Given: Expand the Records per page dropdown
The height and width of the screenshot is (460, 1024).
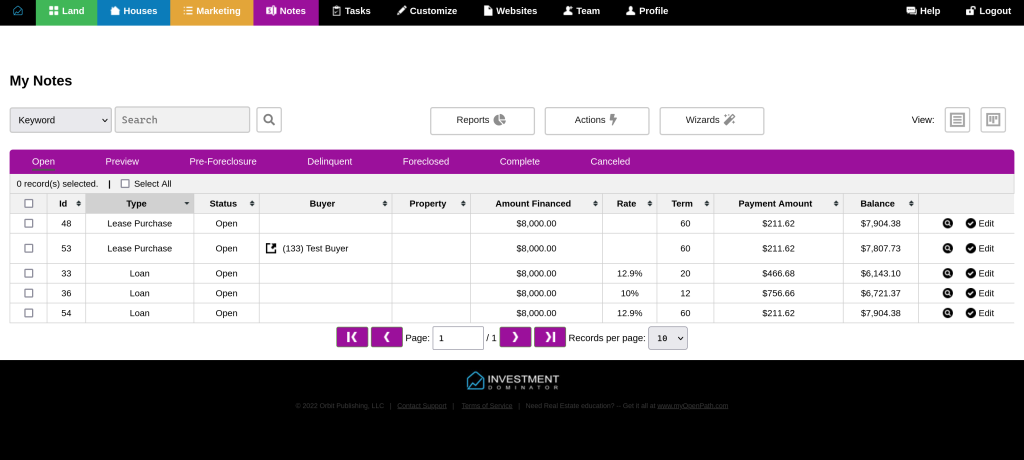Looking at the screenshot, I should (667, 338).
